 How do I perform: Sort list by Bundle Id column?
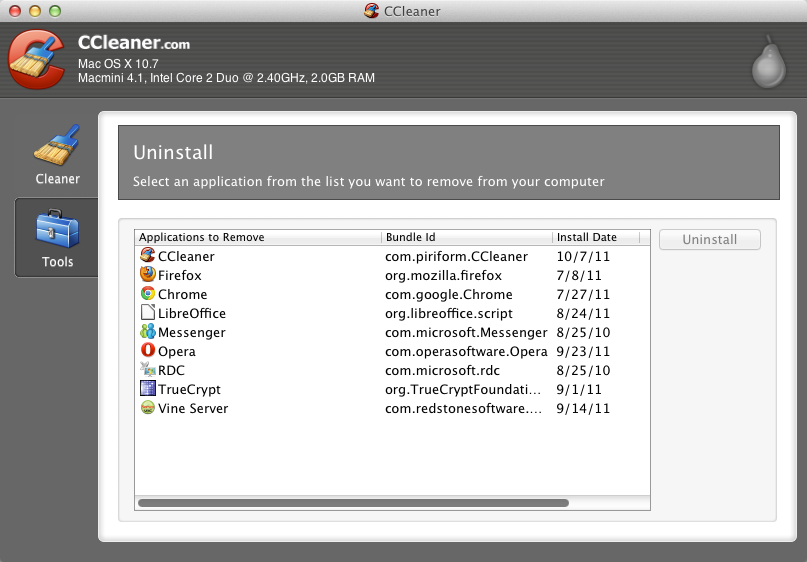pyautogui.click(x=466, y=238)
